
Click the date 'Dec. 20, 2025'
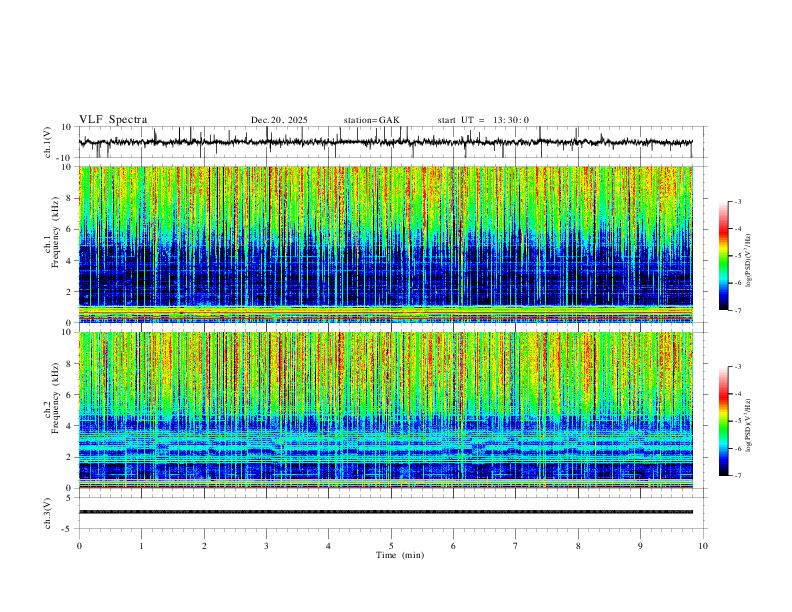279,120
